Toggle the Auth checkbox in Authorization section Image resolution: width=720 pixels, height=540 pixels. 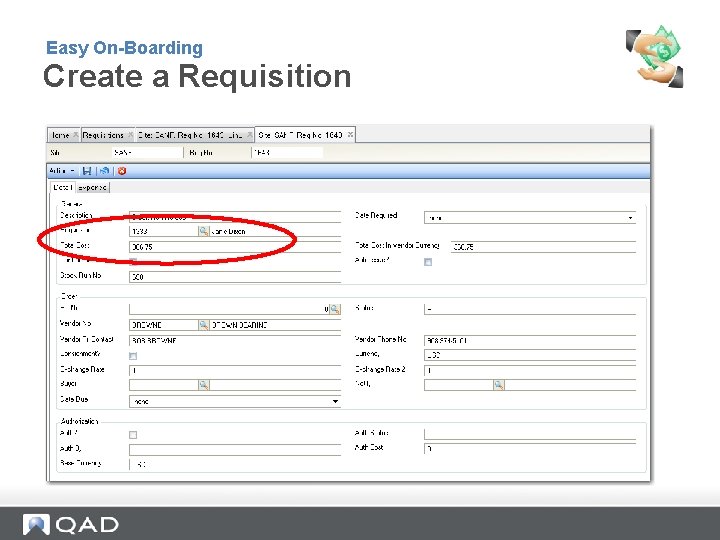[x=133, y=434]
